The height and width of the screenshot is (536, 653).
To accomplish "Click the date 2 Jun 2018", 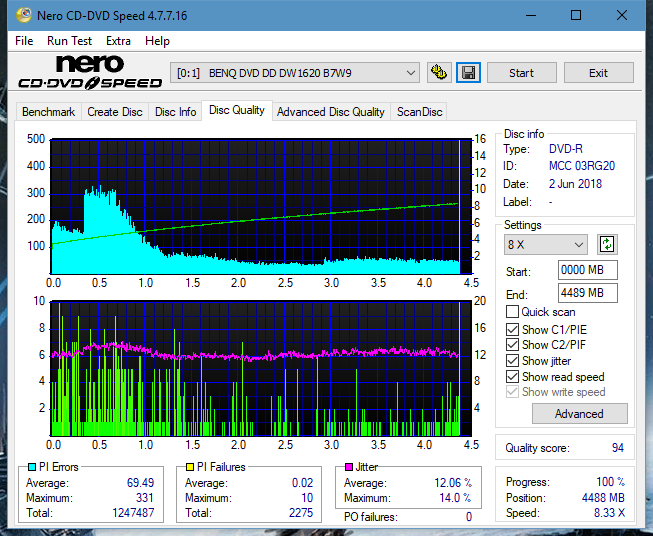I will coord(575,184).
